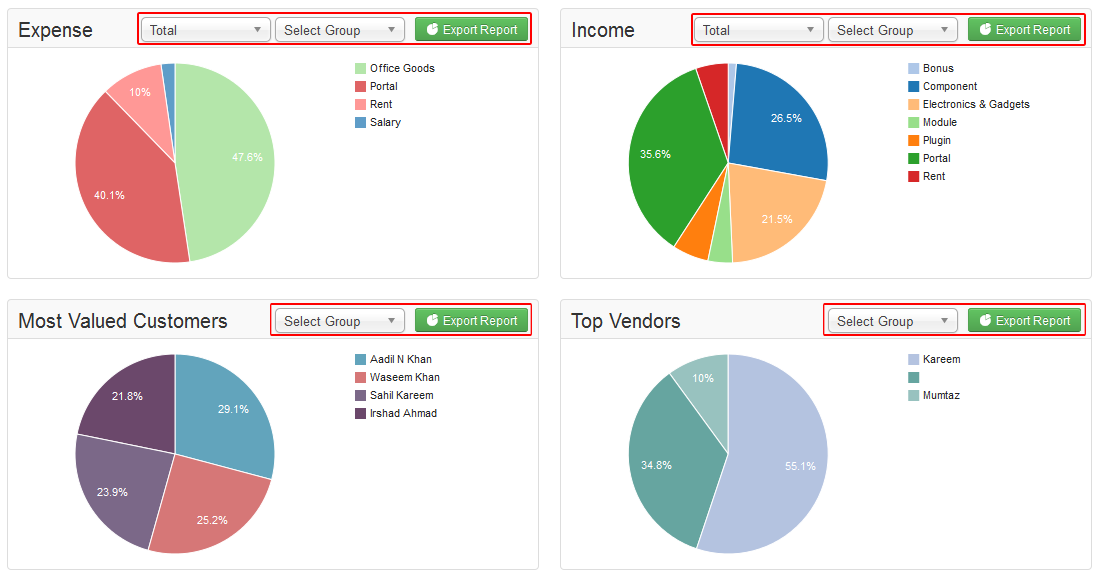Image resolution: width=1100 pixels, height=577 pixels.
Task: Click Export Report in the Expense panel
Action: tap(471, 29)
